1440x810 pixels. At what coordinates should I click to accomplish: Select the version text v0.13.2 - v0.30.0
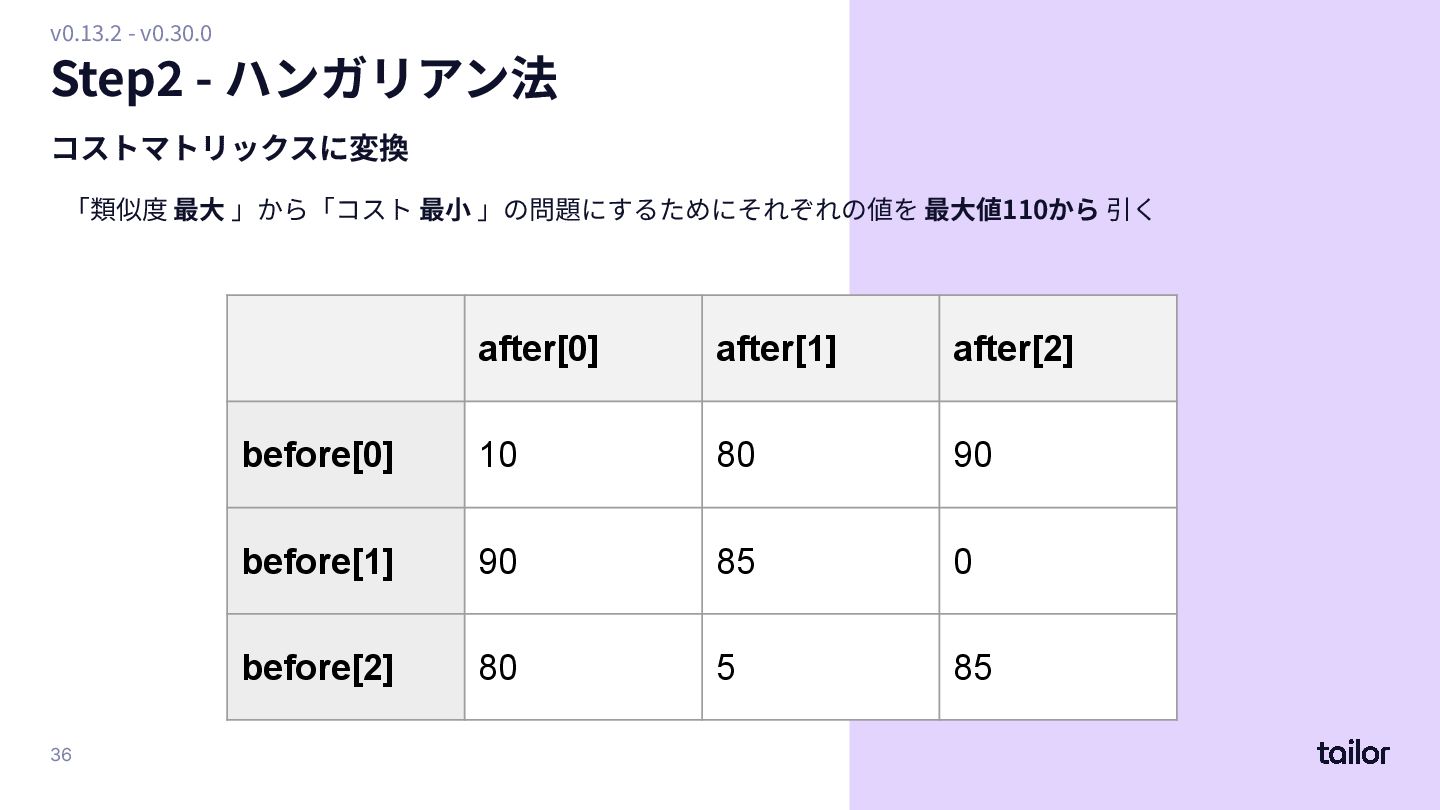(x=131, y=33)
